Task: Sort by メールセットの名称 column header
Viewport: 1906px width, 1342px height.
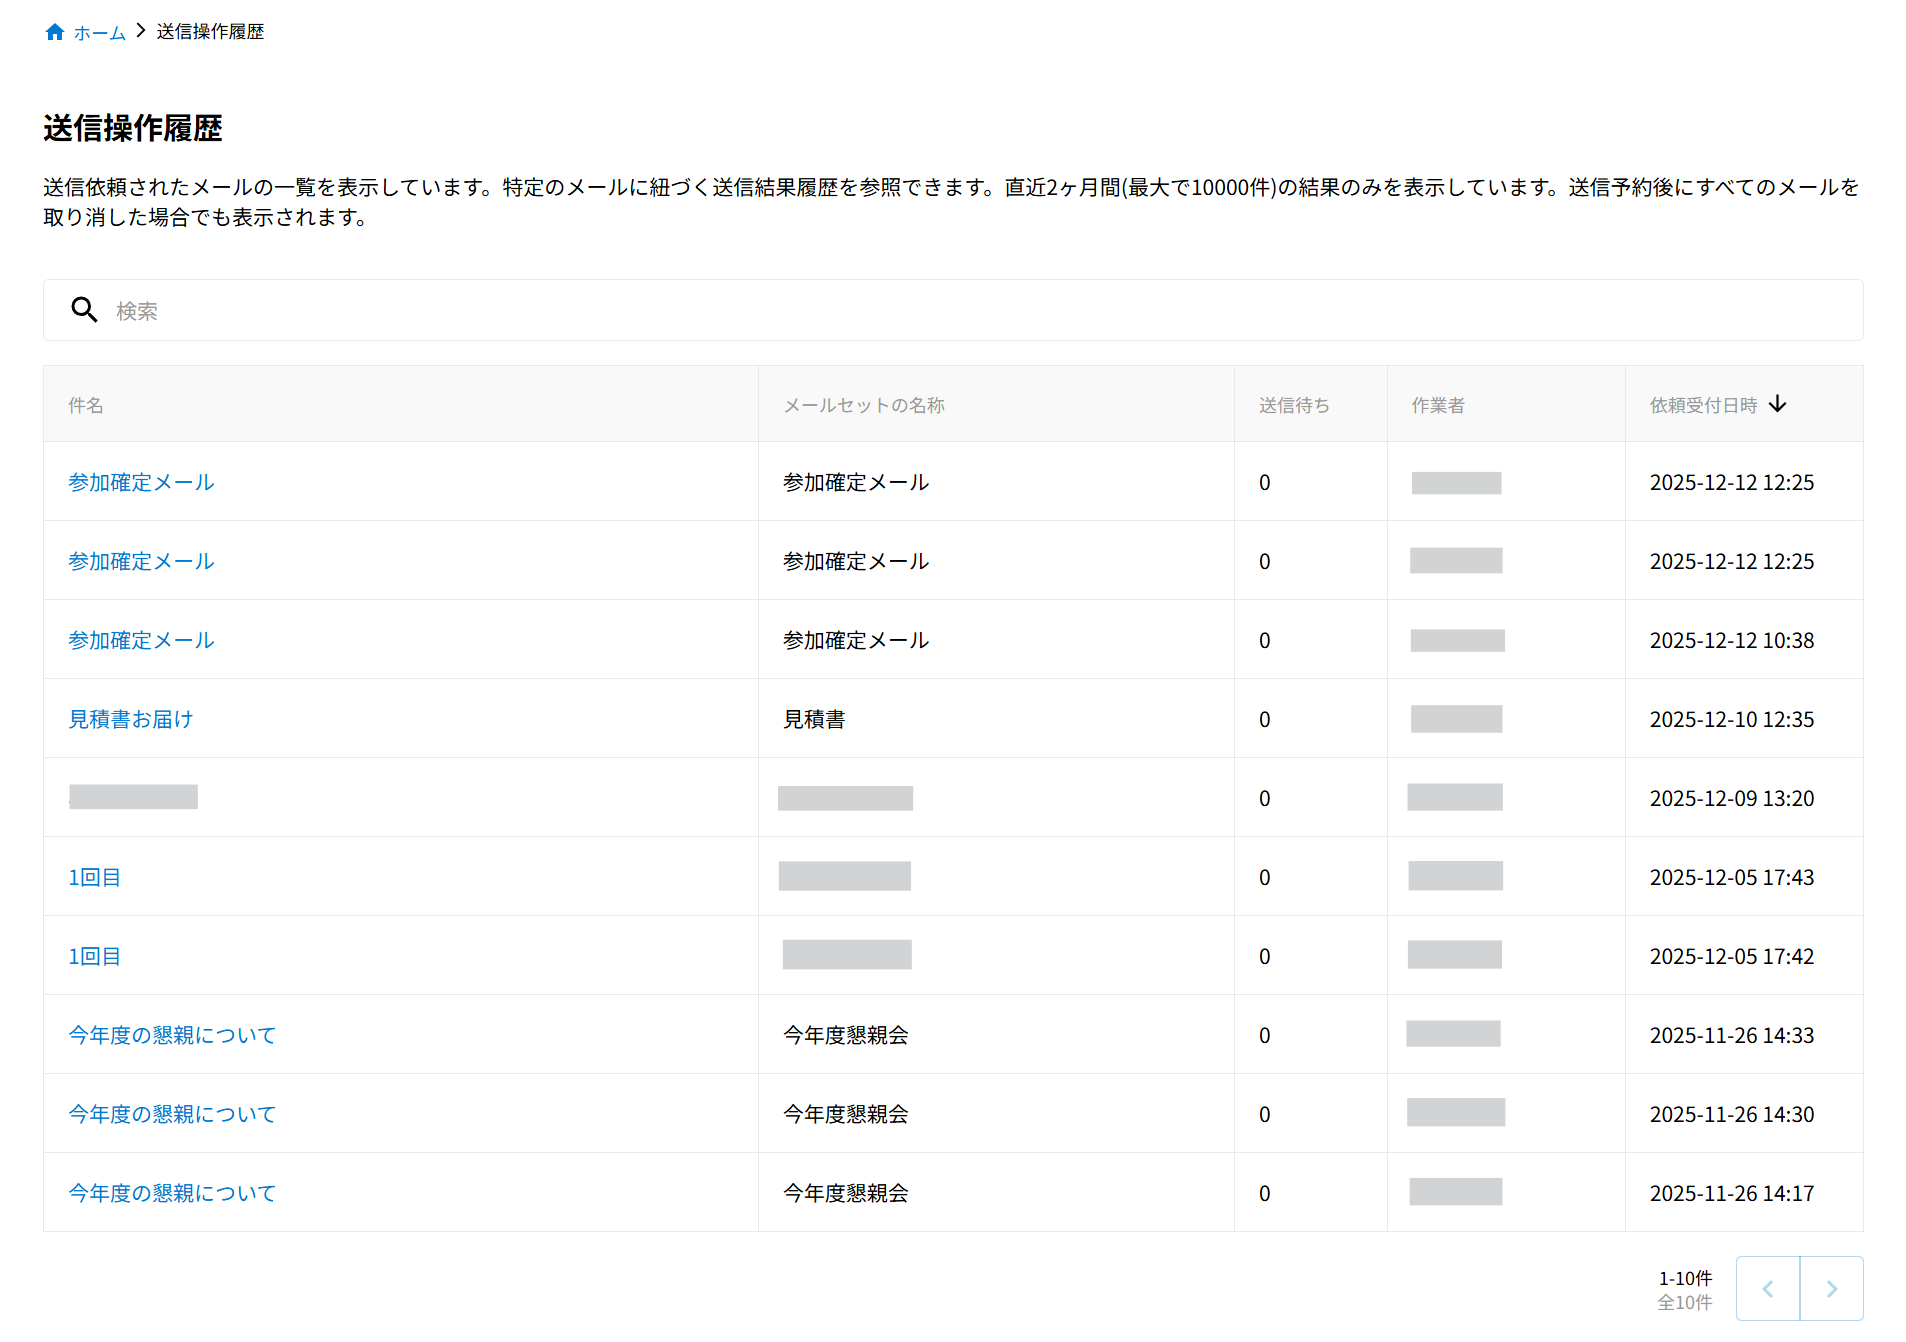Action: click(863, 405)
